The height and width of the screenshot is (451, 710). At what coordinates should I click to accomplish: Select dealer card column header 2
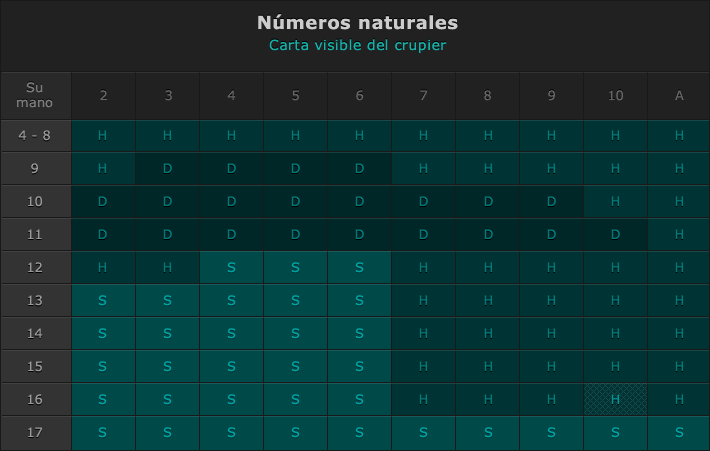click(x=103, y=96)
